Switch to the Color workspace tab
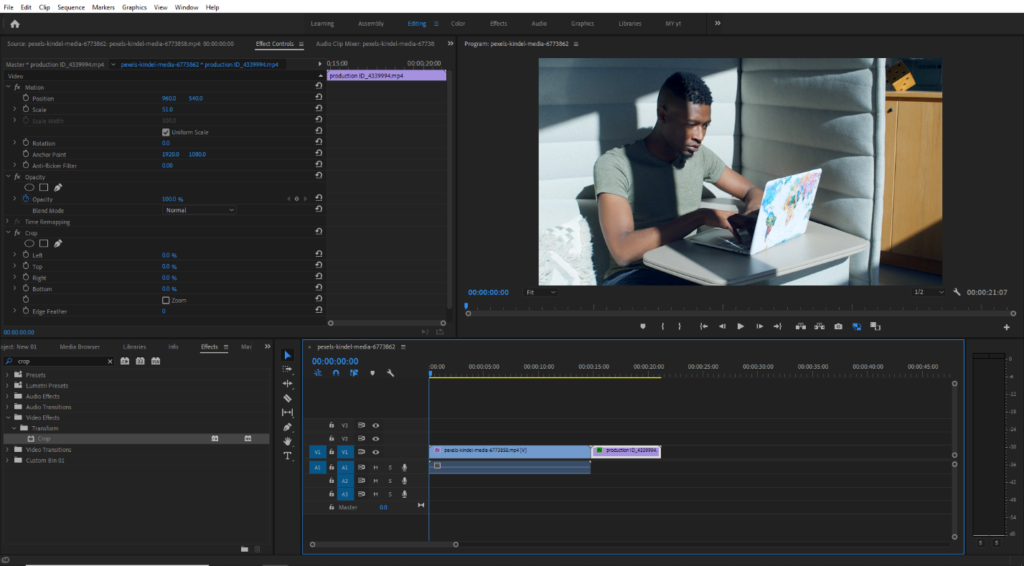1024x566 pixels. [458, 23]
